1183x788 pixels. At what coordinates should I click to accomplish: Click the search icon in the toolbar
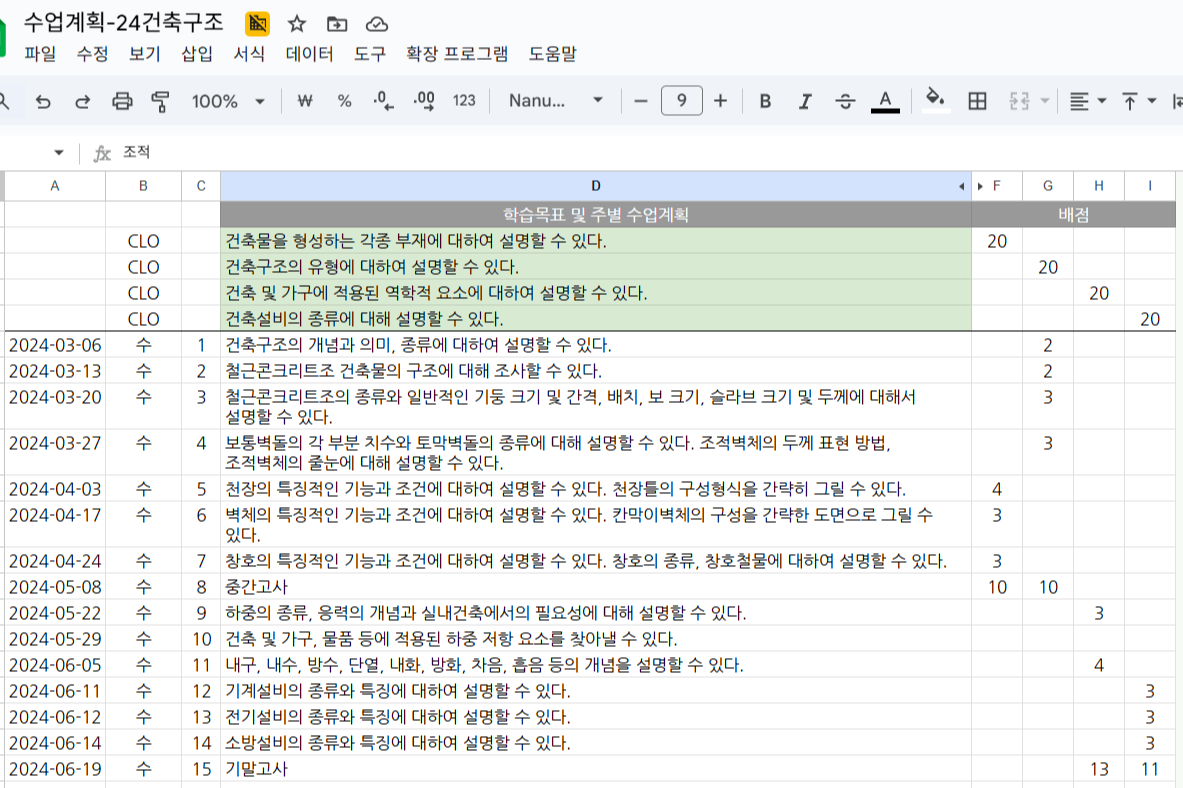(x=6, y=100)
